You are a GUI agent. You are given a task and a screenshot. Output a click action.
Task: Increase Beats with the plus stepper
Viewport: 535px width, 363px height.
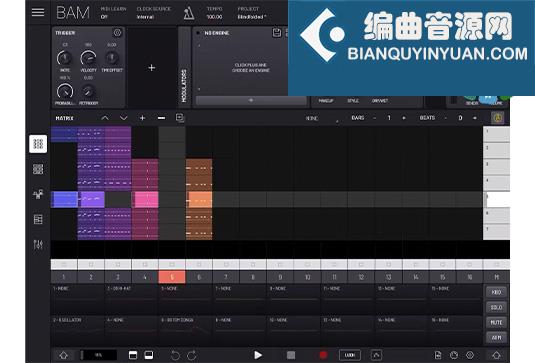475,118
